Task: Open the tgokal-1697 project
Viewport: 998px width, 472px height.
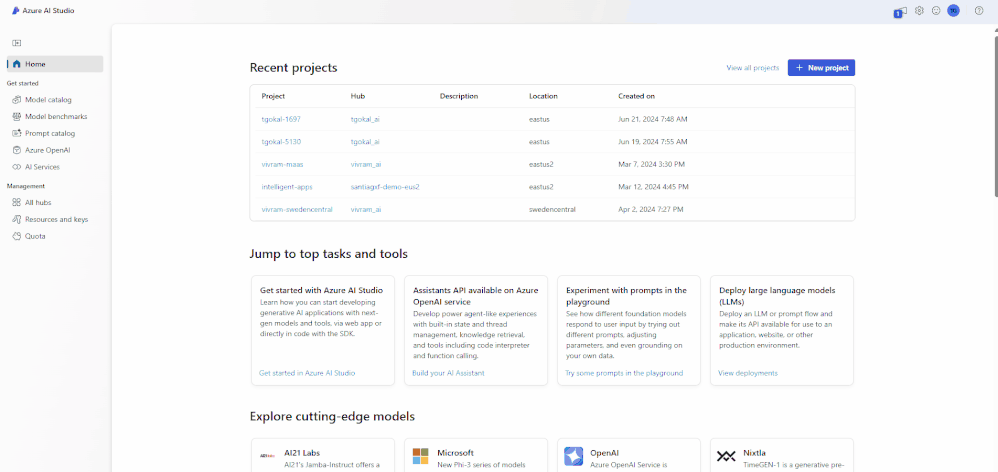Action: [x=281, y=119]
